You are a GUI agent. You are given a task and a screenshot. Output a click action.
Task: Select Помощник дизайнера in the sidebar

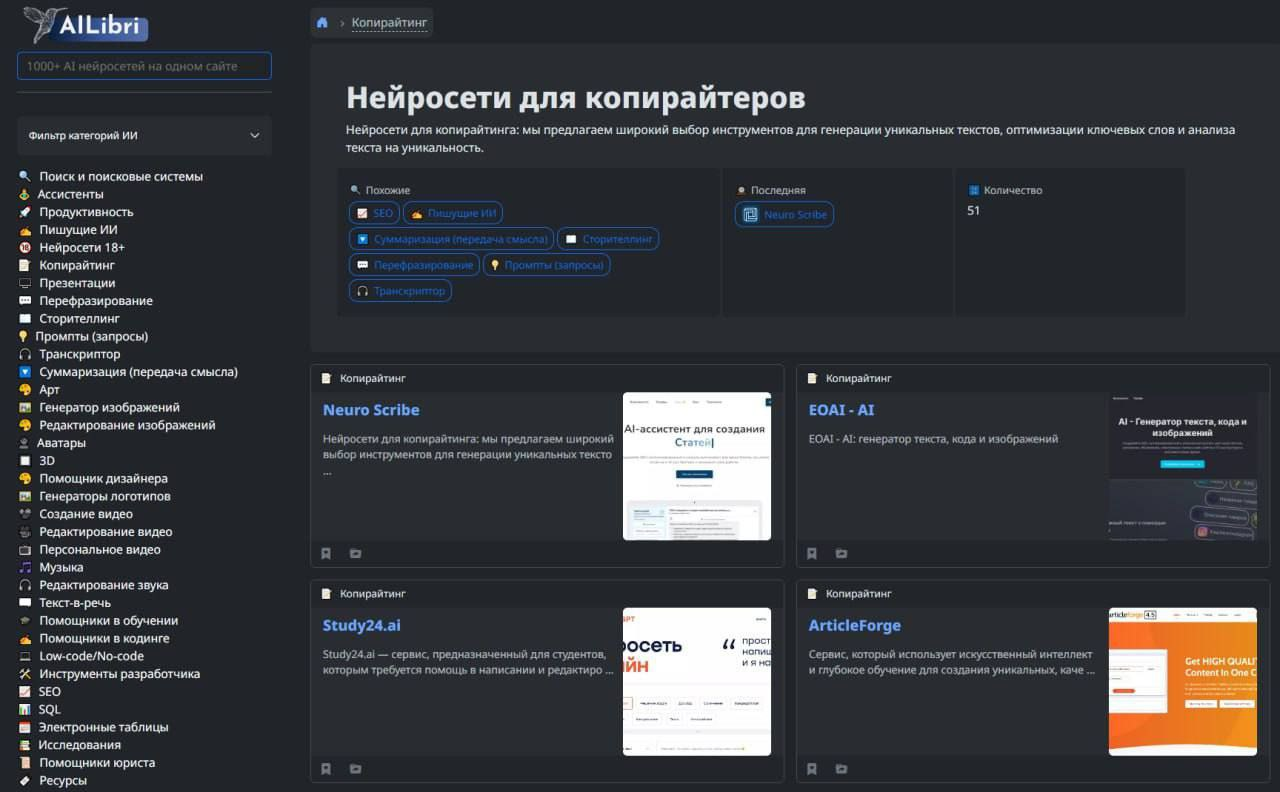coord(104,479)
